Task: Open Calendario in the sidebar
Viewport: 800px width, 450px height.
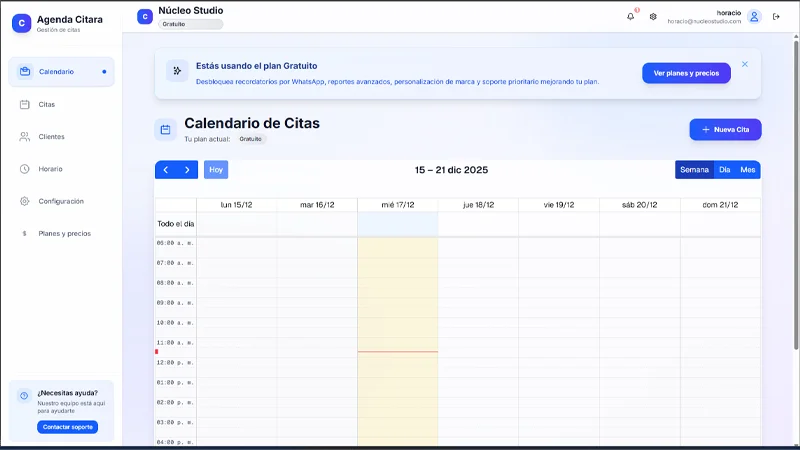Action: 61,71
